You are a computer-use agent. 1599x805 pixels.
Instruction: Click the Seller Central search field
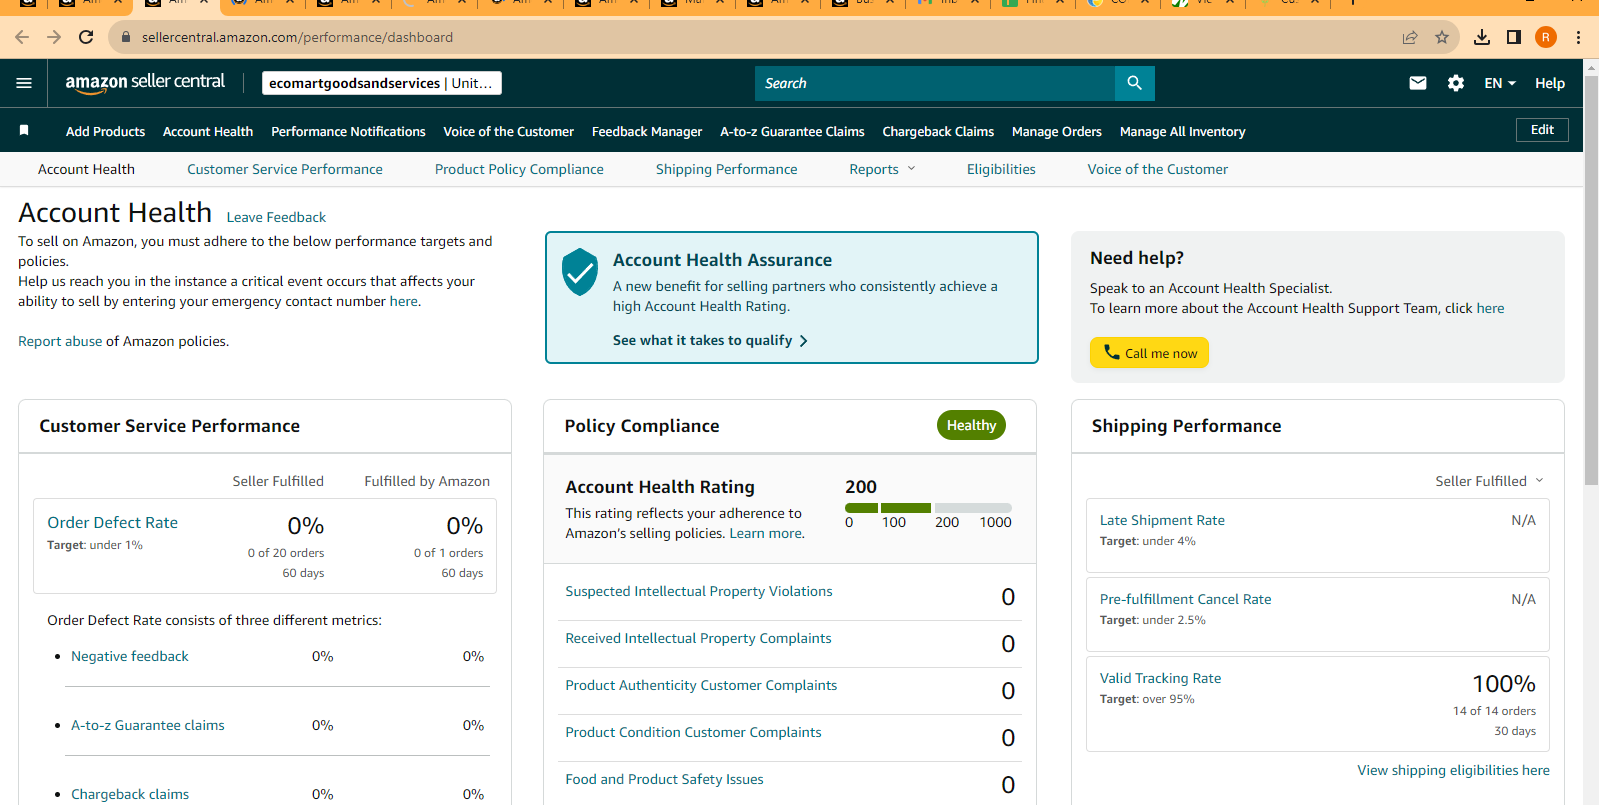935,83
